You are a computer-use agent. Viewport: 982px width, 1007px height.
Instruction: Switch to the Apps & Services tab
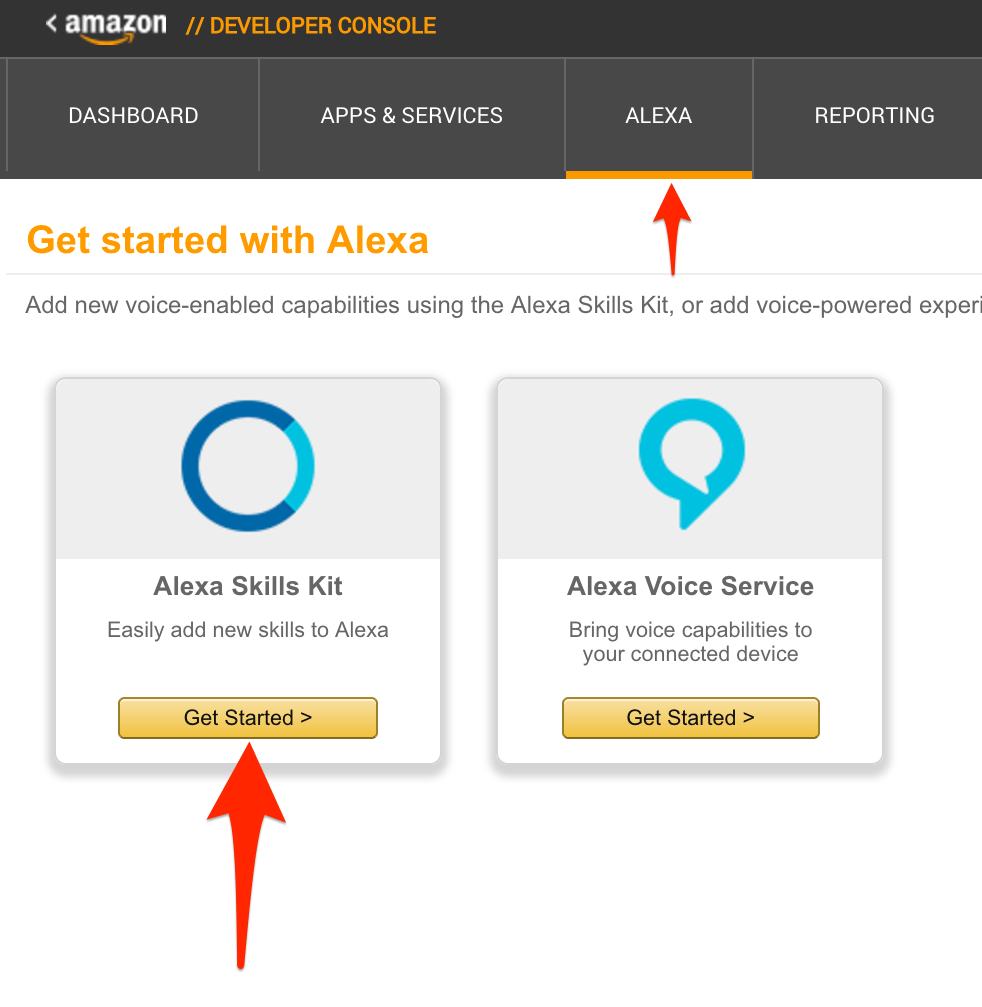coord(411,116)
